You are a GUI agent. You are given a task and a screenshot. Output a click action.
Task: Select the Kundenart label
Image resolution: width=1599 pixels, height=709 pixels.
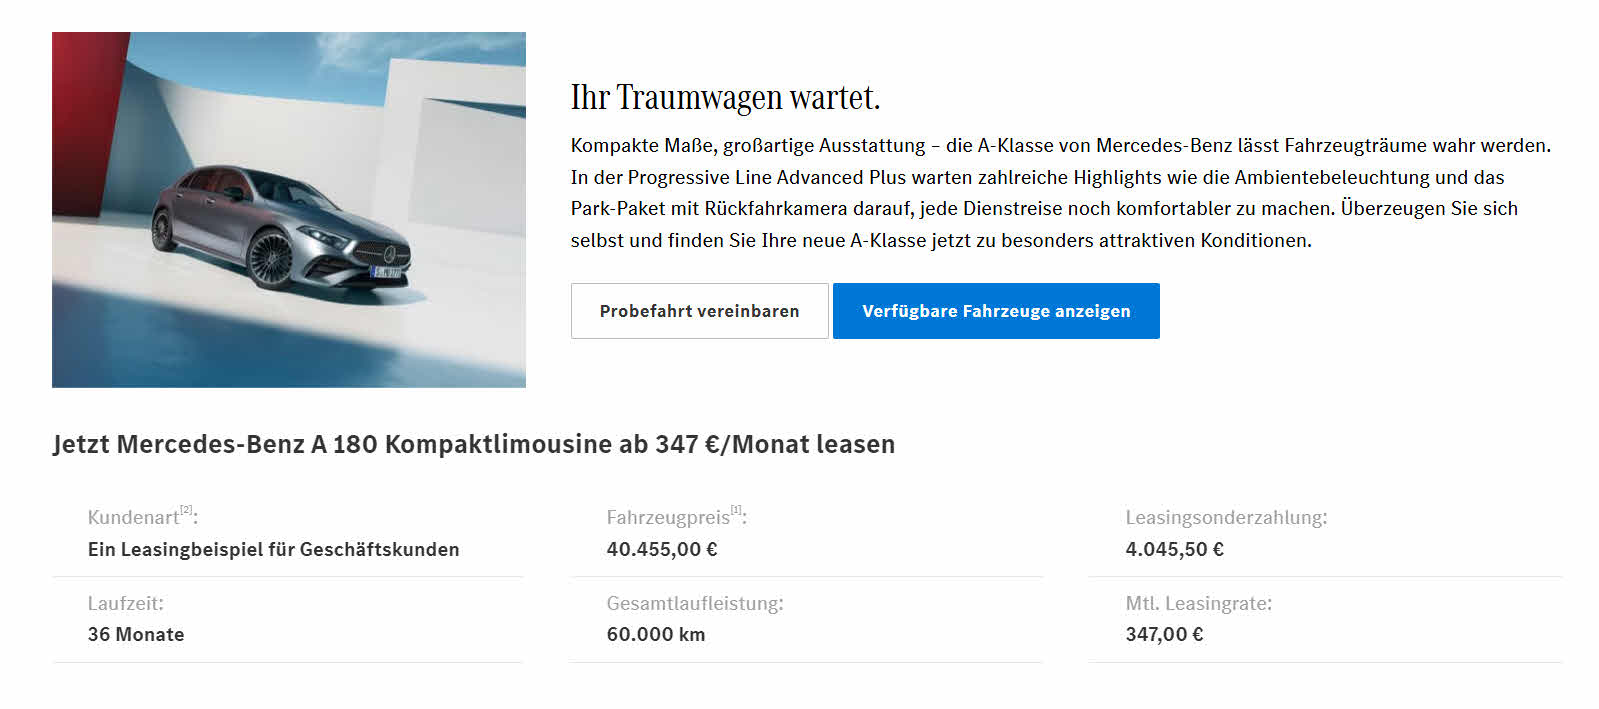[x=133, y=517]
